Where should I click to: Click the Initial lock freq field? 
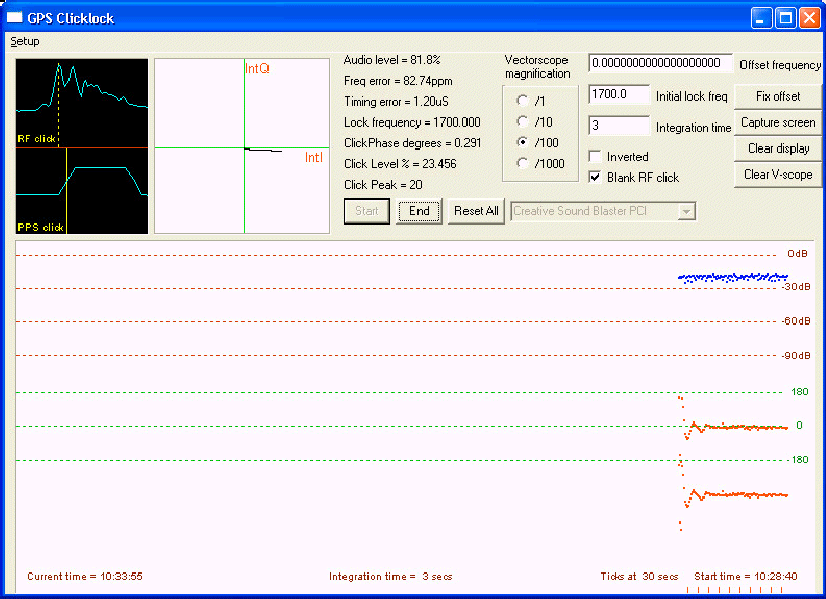point(619,95)
